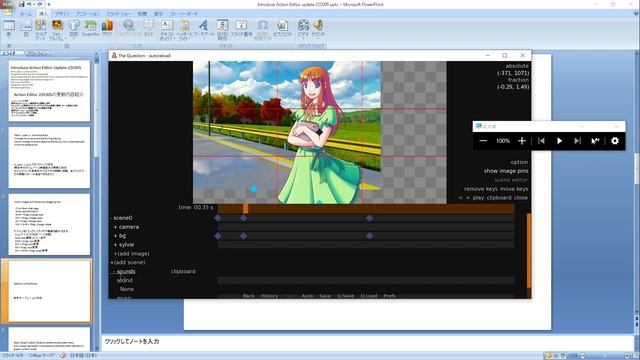The height and width of the screenshot is (360, 640).
Task: Switch to the 校閲 ribbon tab
Action: point(142,14)
